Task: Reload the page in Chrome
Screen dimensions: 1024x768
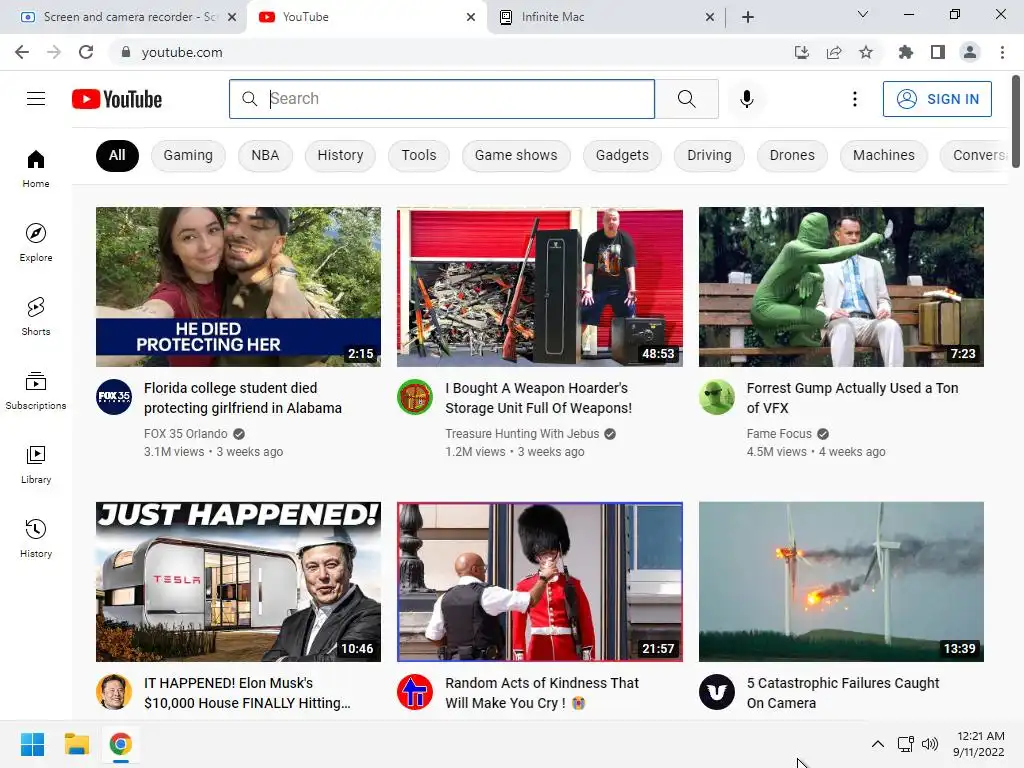Action: click(86, 52)
